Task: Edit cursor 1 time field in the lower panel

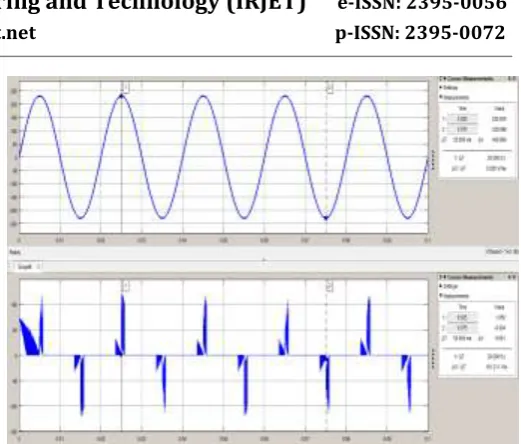Action: pyautogui.click(x=462, y=317)
